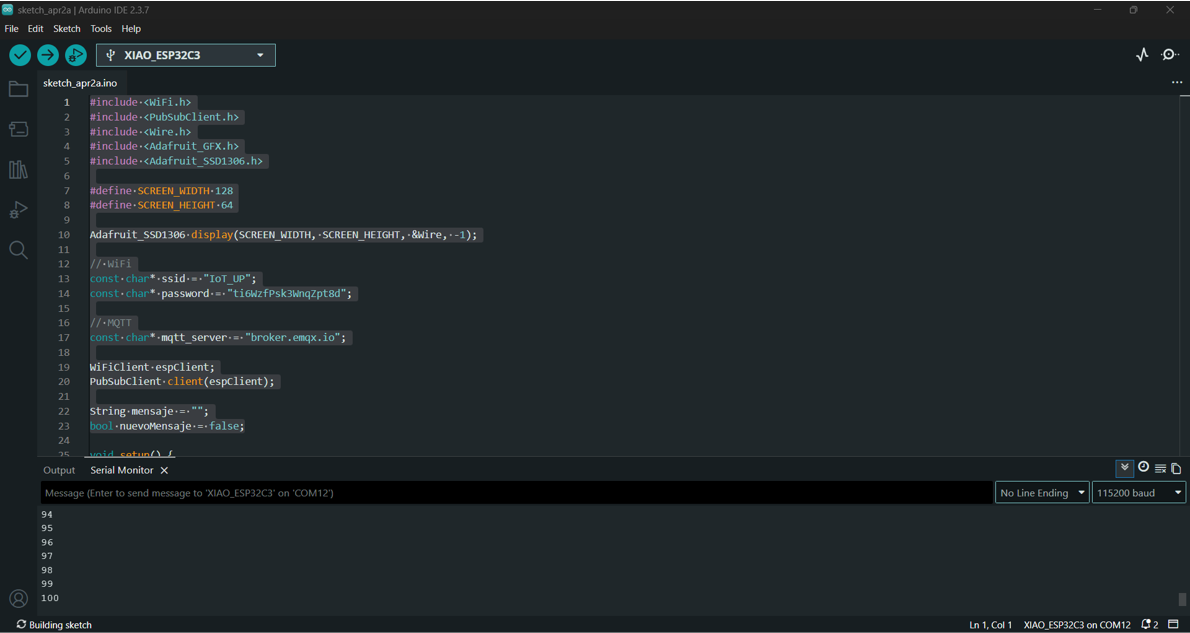Switch to the Output tab

pyautogui.click(x=59, y=471)
